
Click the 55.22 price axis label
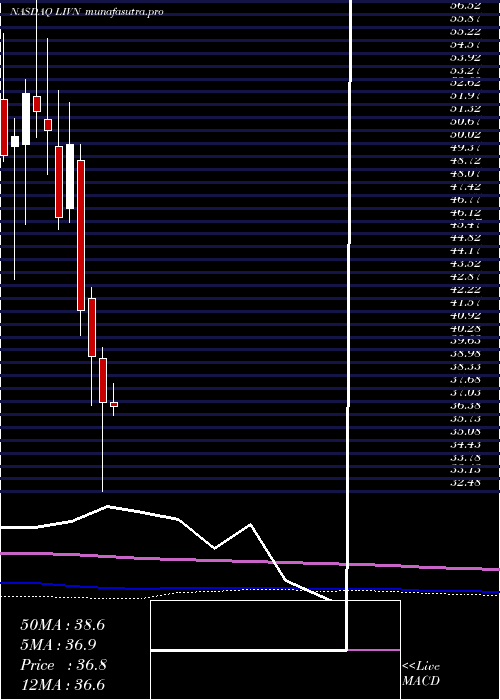tap(466, 31)
